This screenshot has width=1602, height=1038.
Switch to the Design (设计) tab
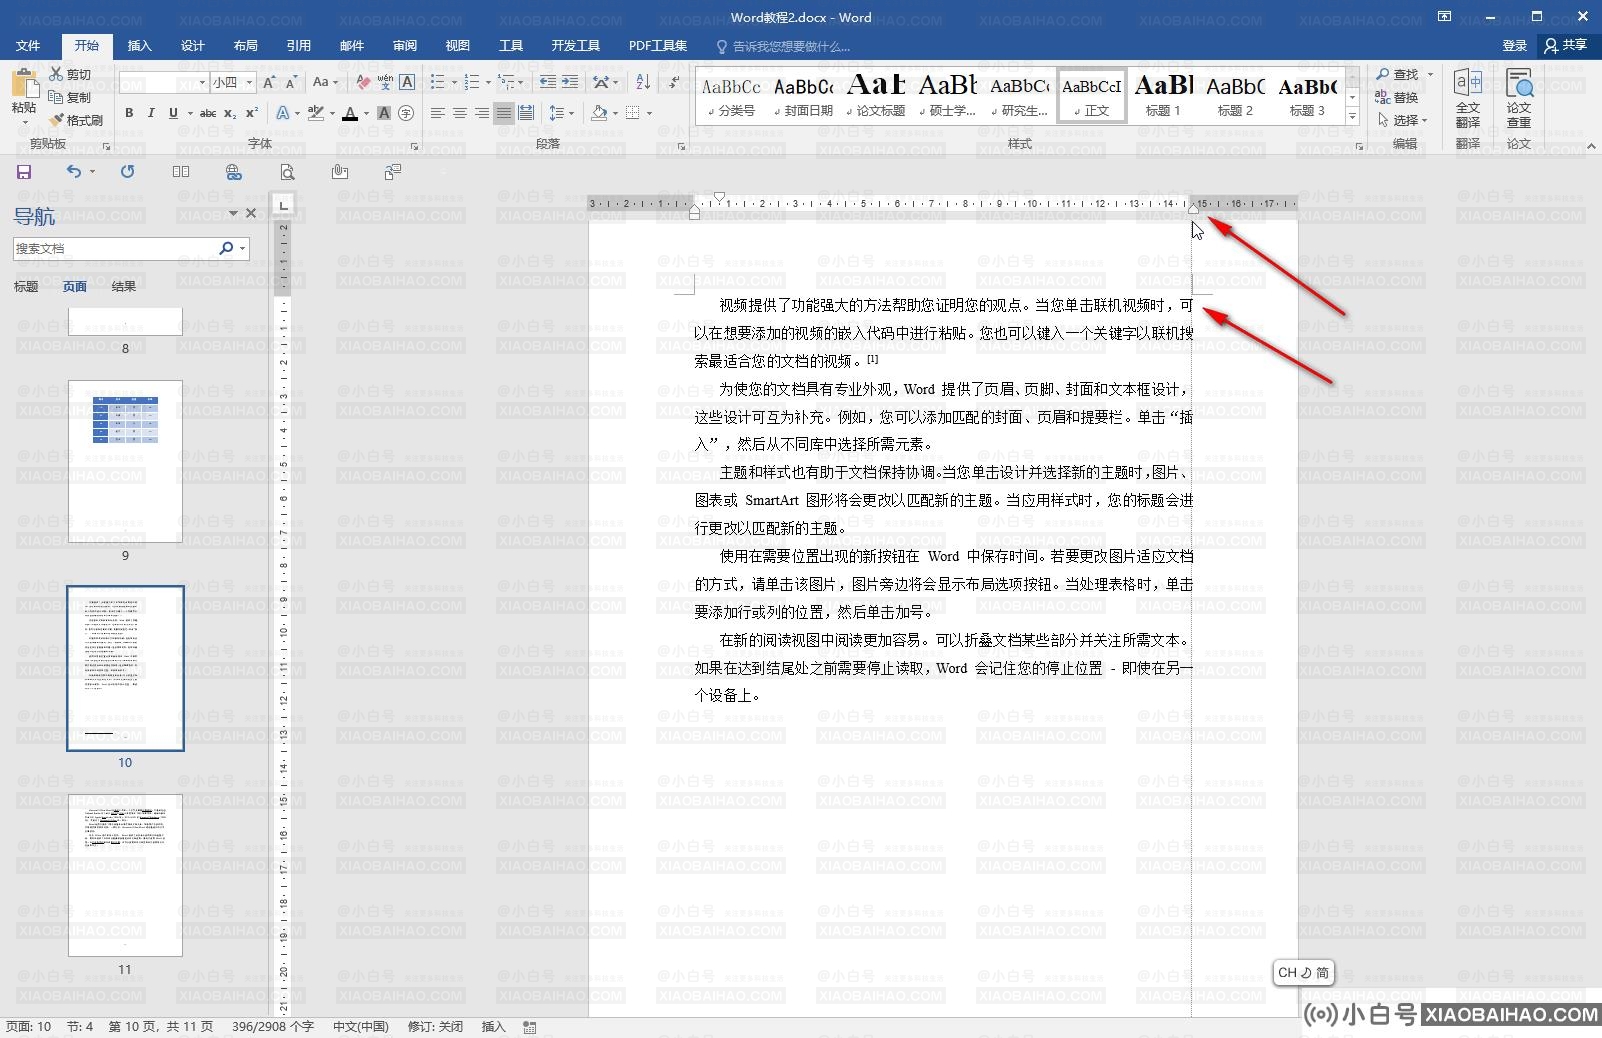pos(193,46)
